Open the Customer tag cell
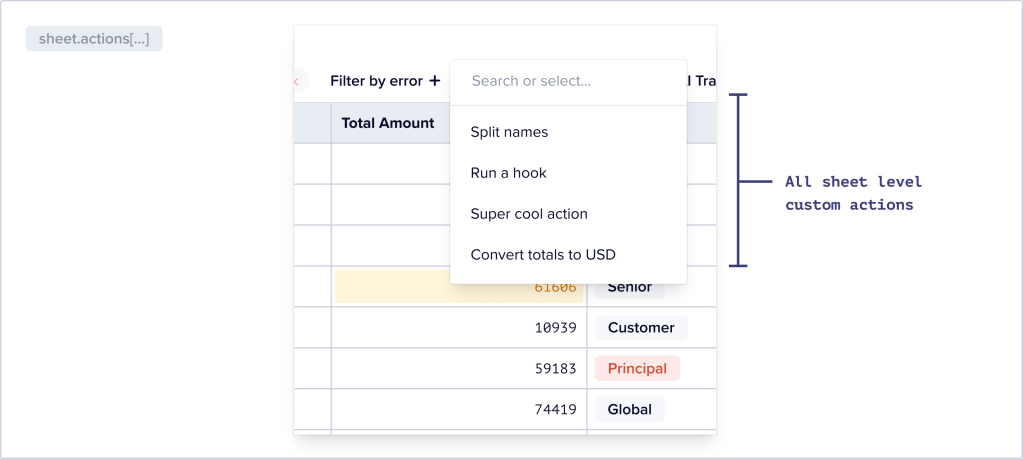 641,328
